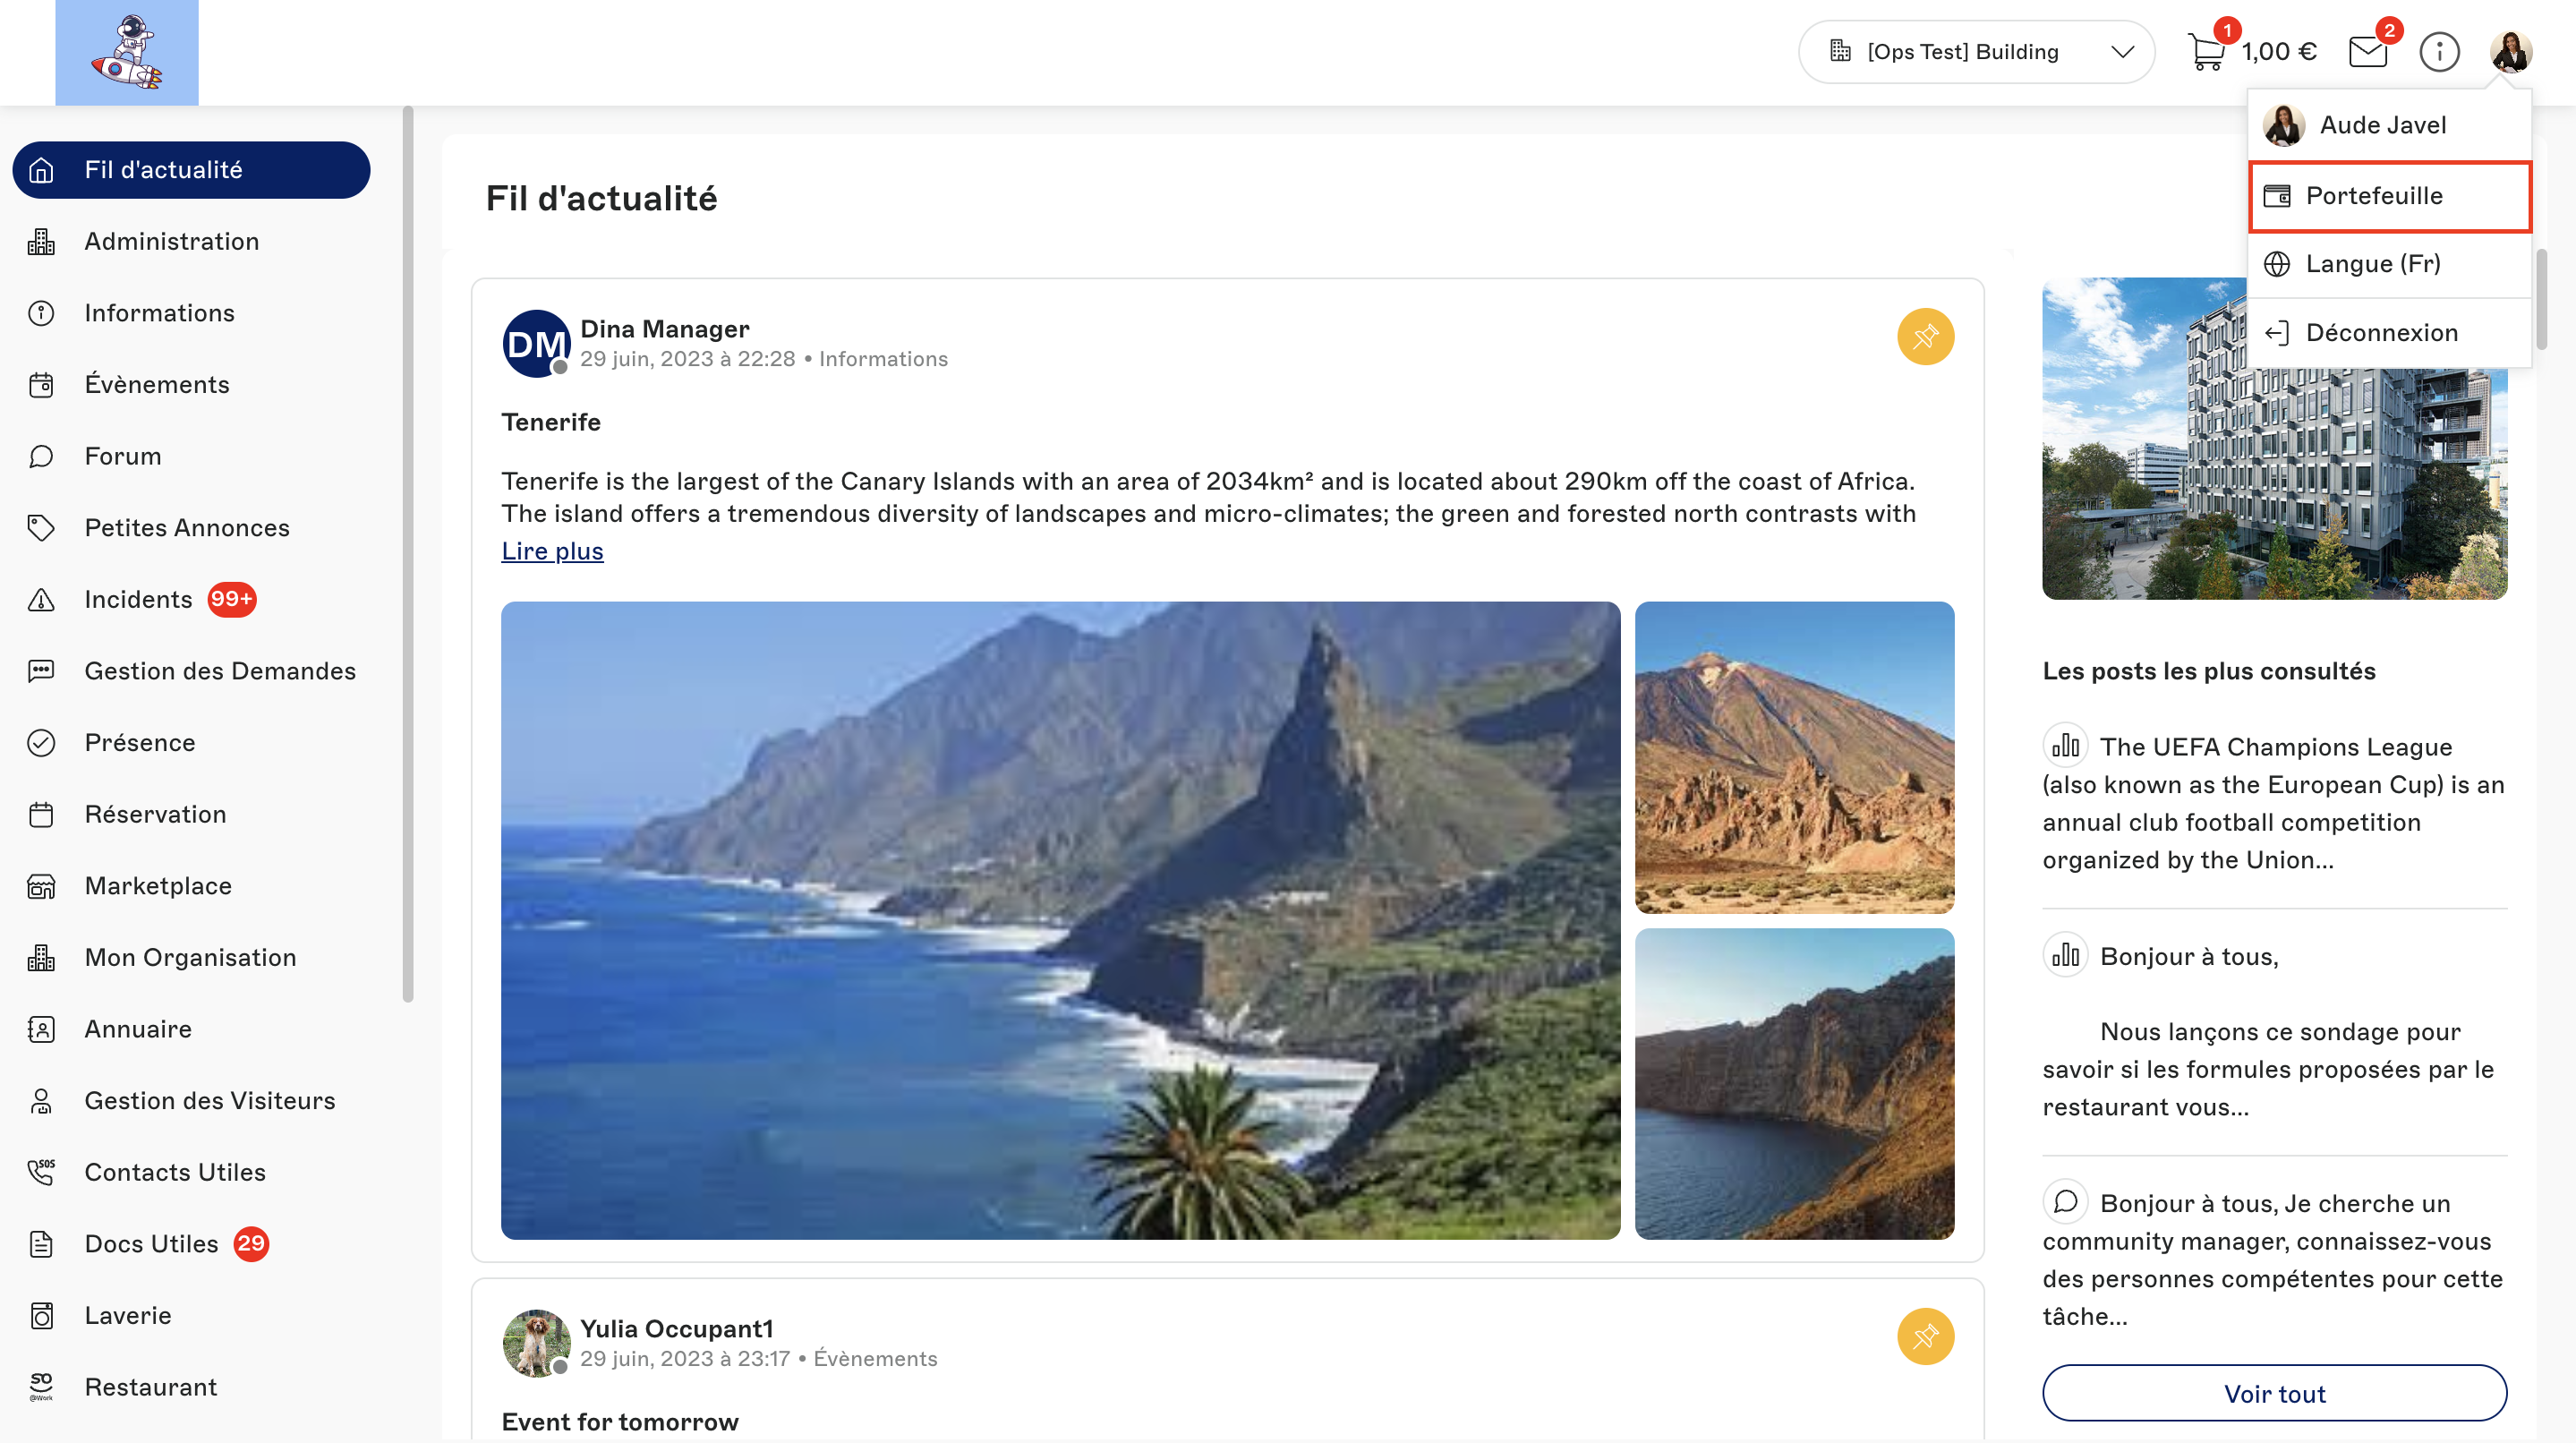Open Docs Utiles in the sidebar

(x=151, y=1243)
